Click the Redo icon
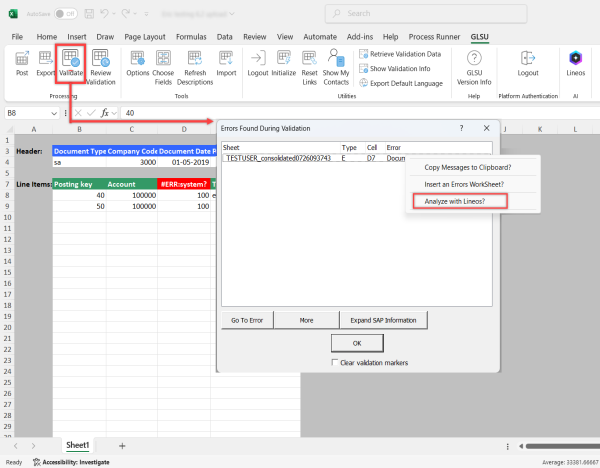Viewport: 600px width, 468px height. [126, 14]
